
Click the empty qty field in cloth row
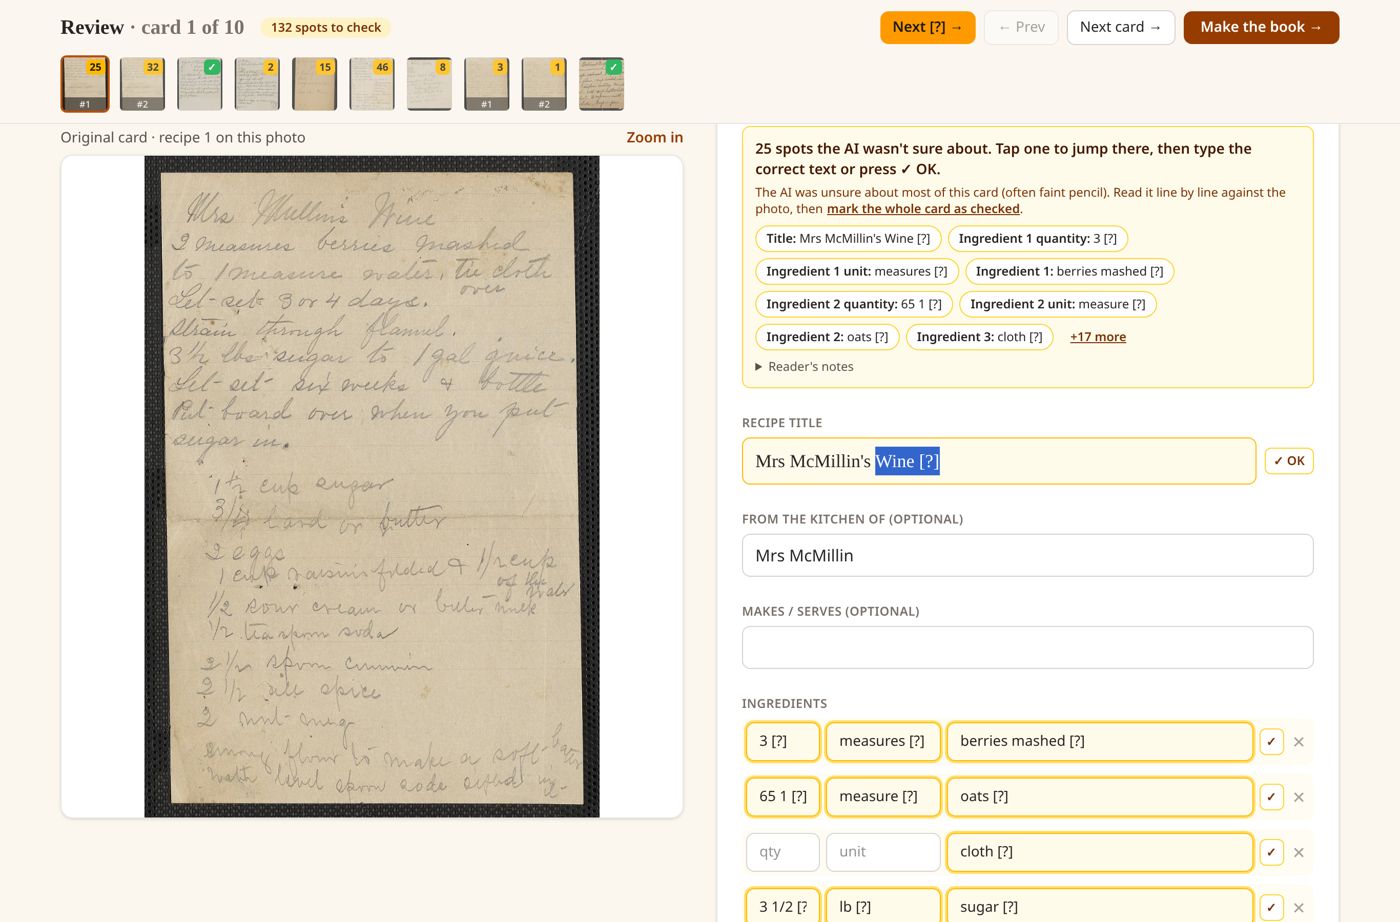tap(783, 852)
